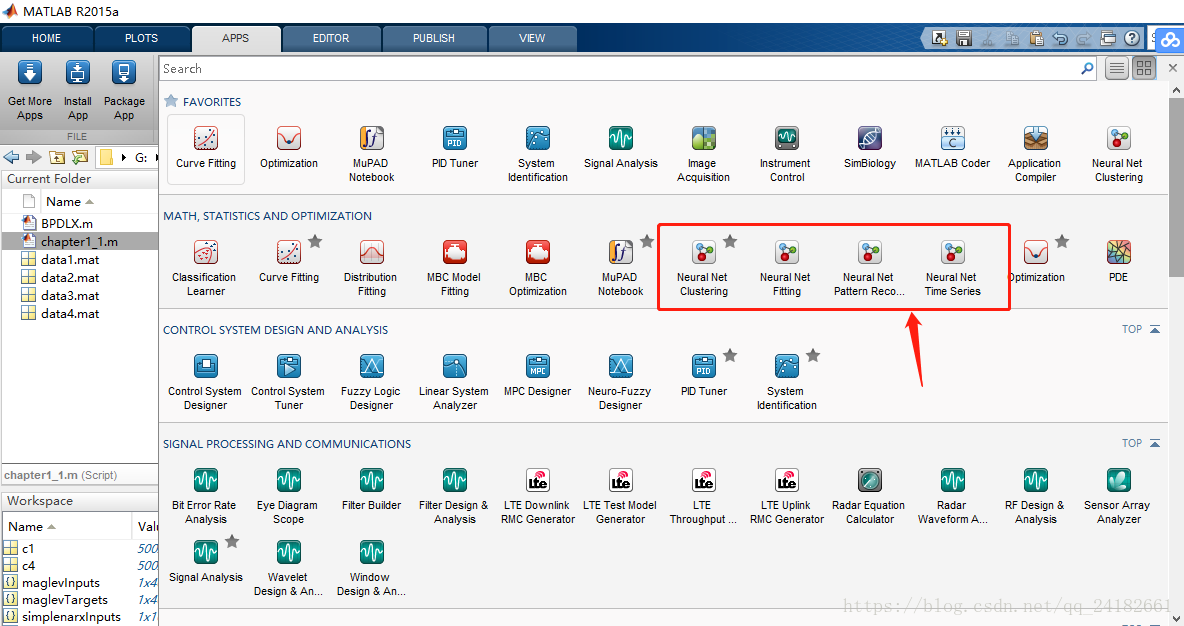Launch Image Acquisition app

click(x=703, y=155)
